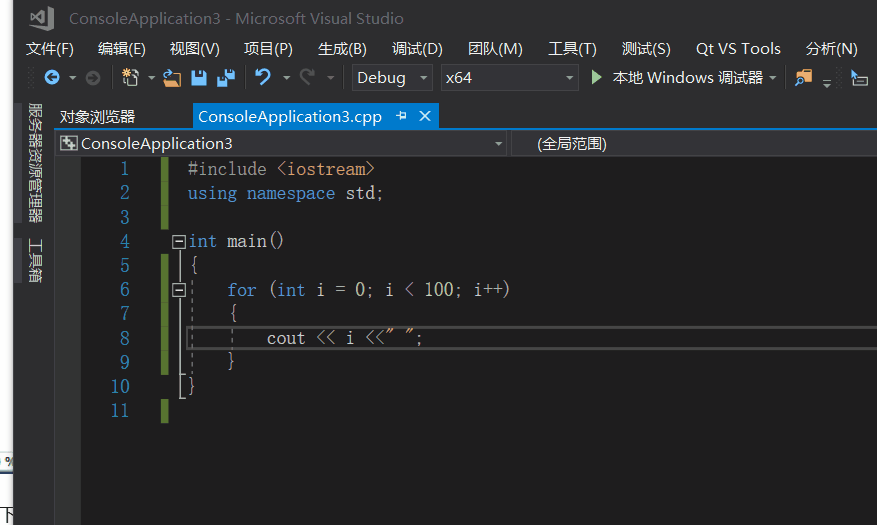The image size is (877, 525).
Task: Save current file with floppy icon
Action: (199, 78)
